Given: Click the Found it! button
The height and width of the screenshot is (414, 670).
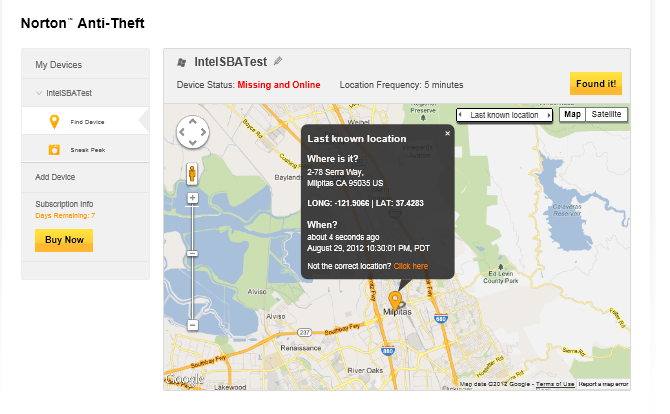Looking at the screenshot, I should coord(596,84).
